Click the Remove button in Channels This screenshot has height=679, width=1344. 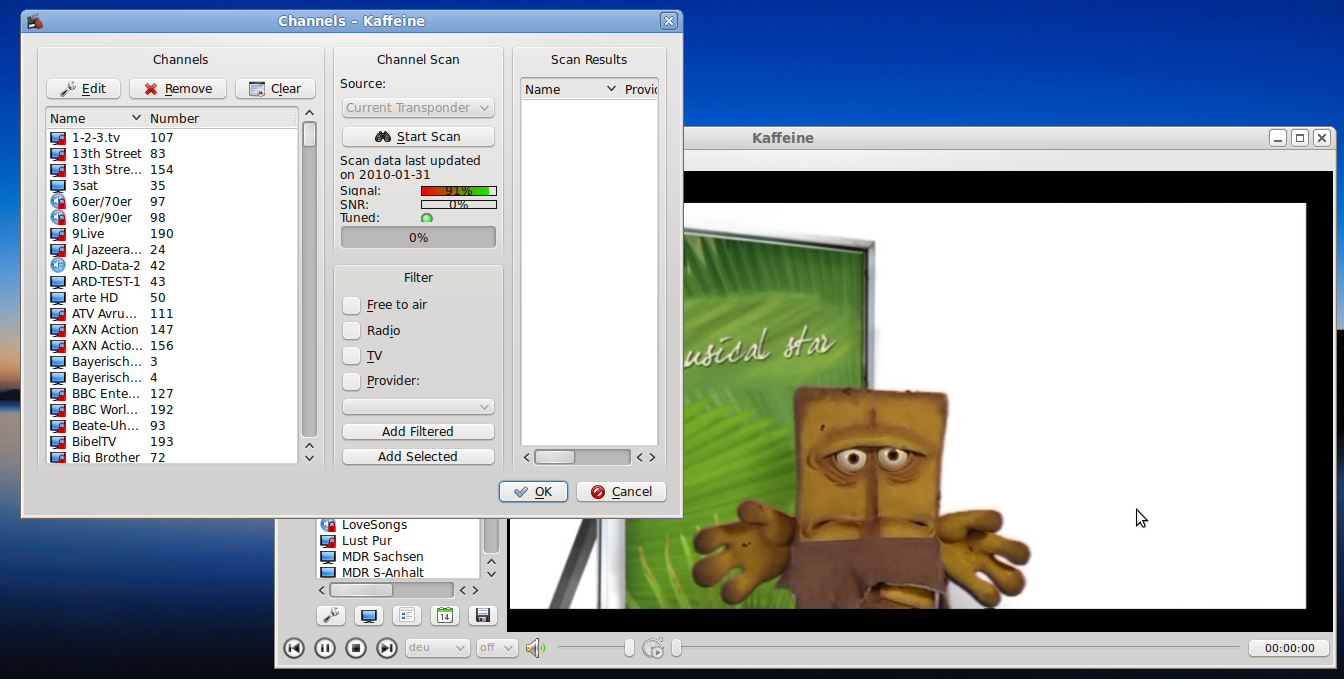(x=178, y=89)
